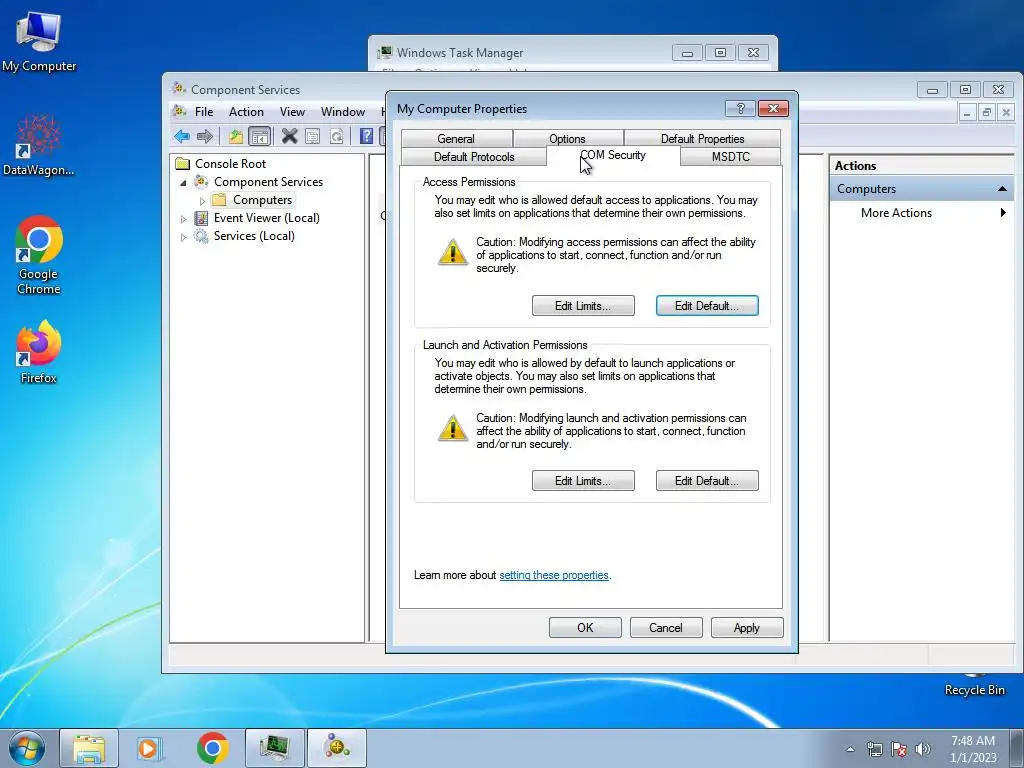Click Cancel in My Computer Properties
This screenshot has width=1024, height=768.
tap(666, 628)
